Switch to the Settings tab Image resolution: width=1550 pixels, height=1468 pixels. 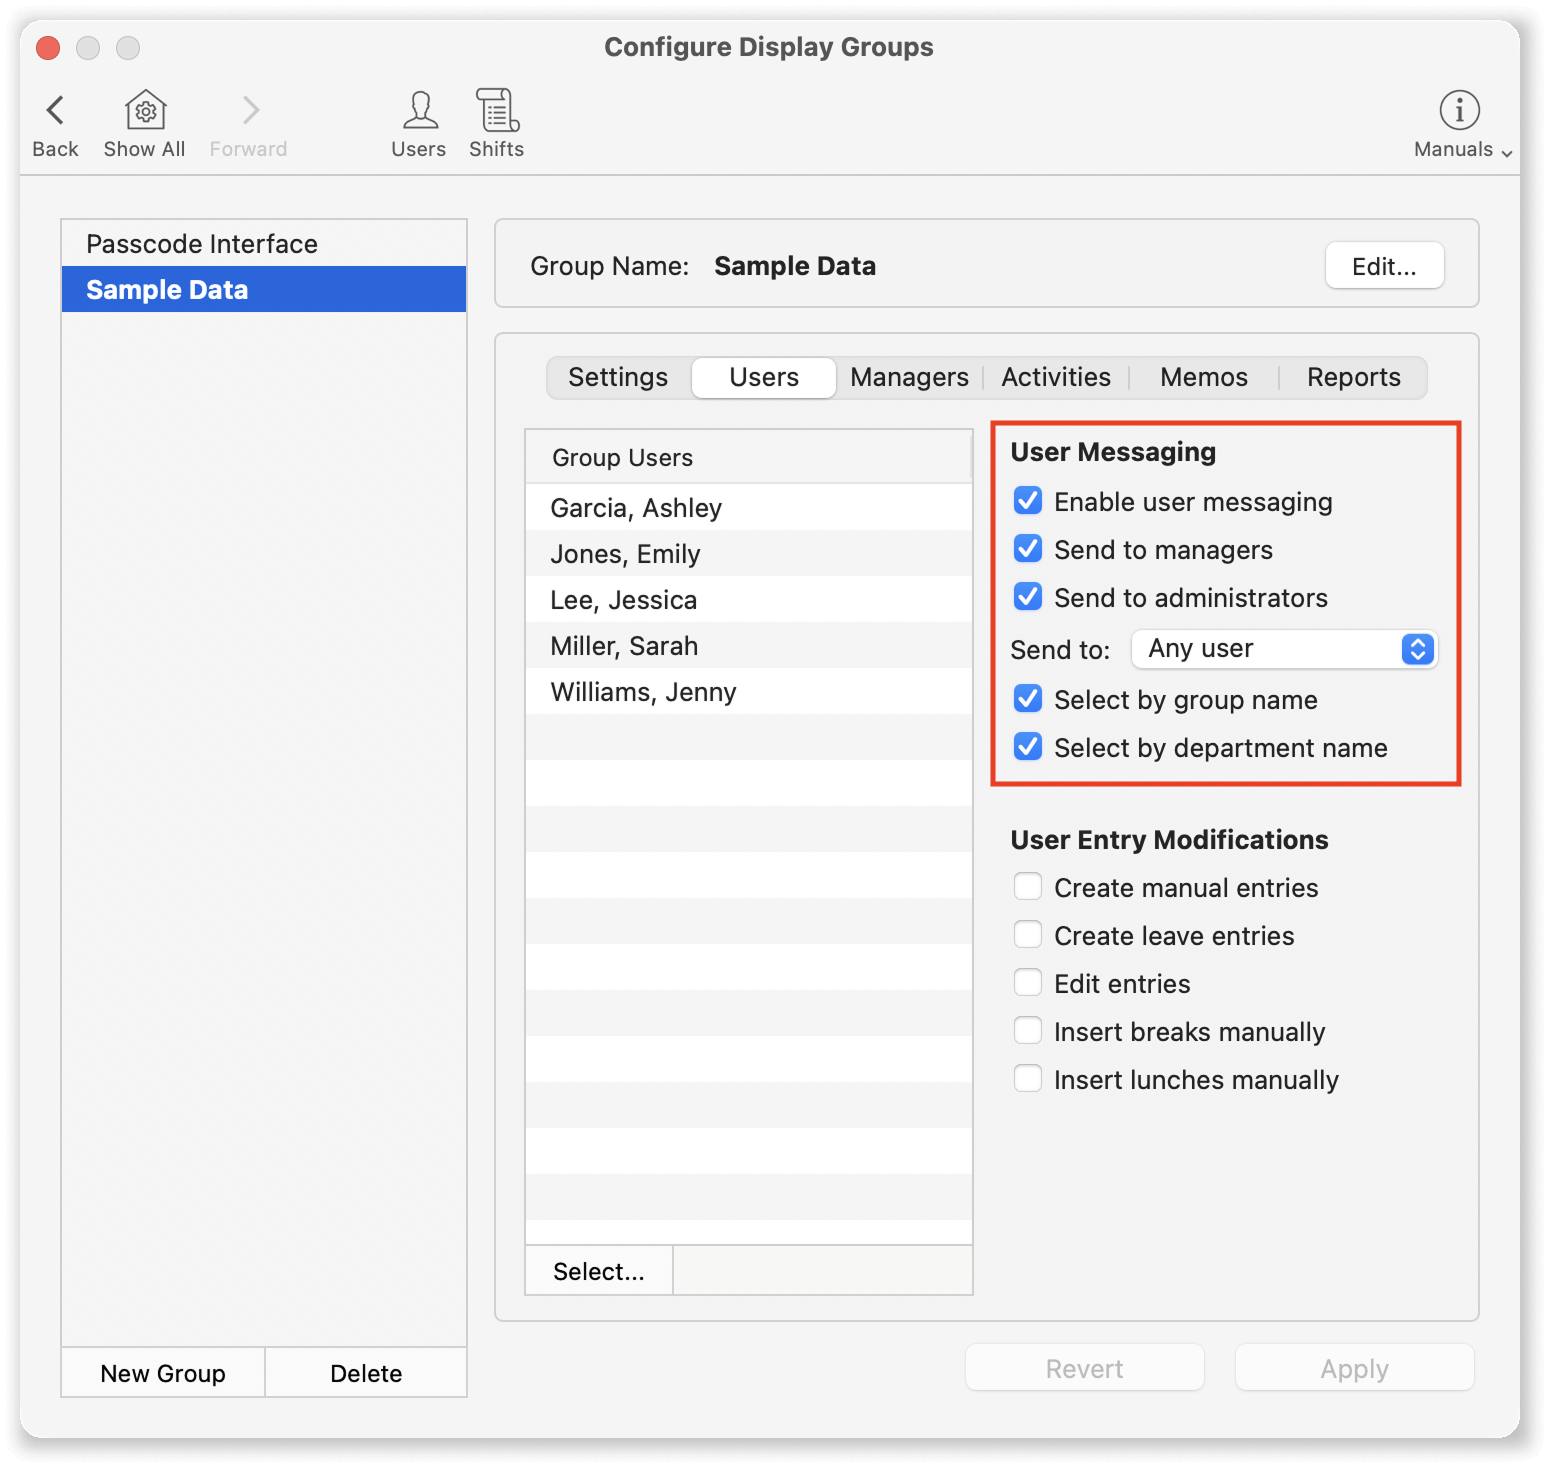617,377
